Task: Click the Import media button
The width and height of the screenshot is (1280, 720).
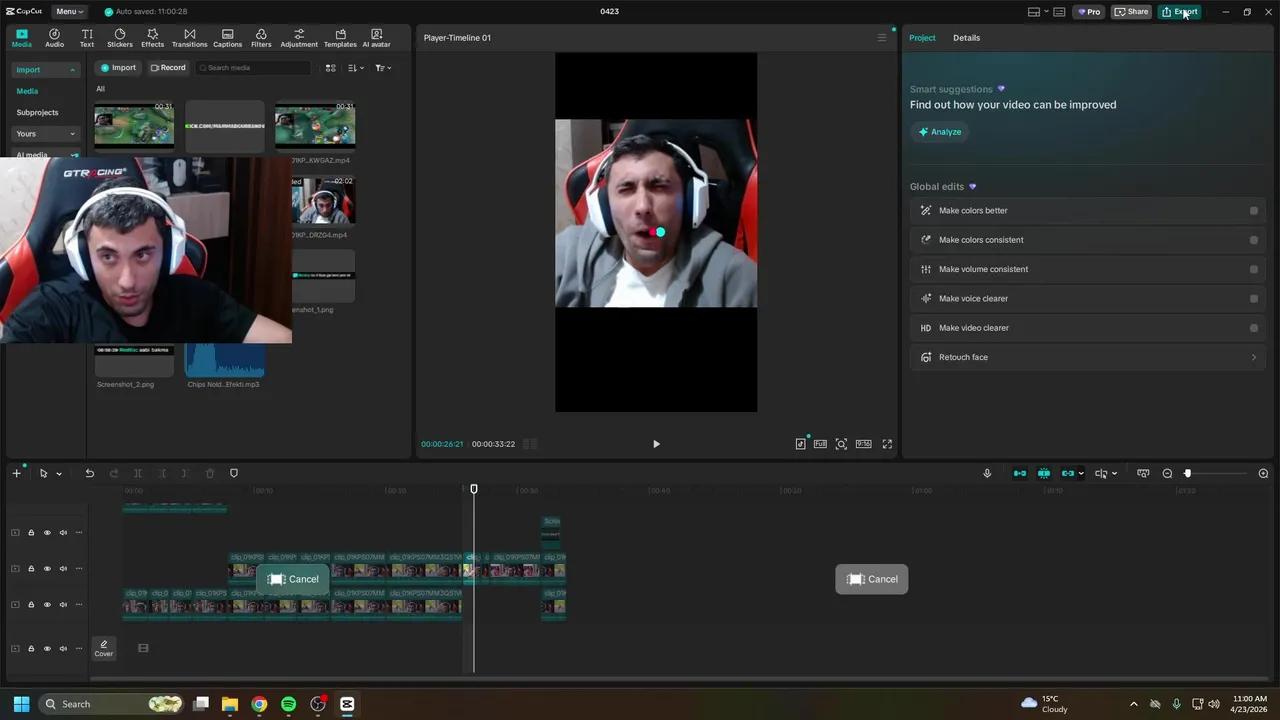Action: tap(117, 68)
